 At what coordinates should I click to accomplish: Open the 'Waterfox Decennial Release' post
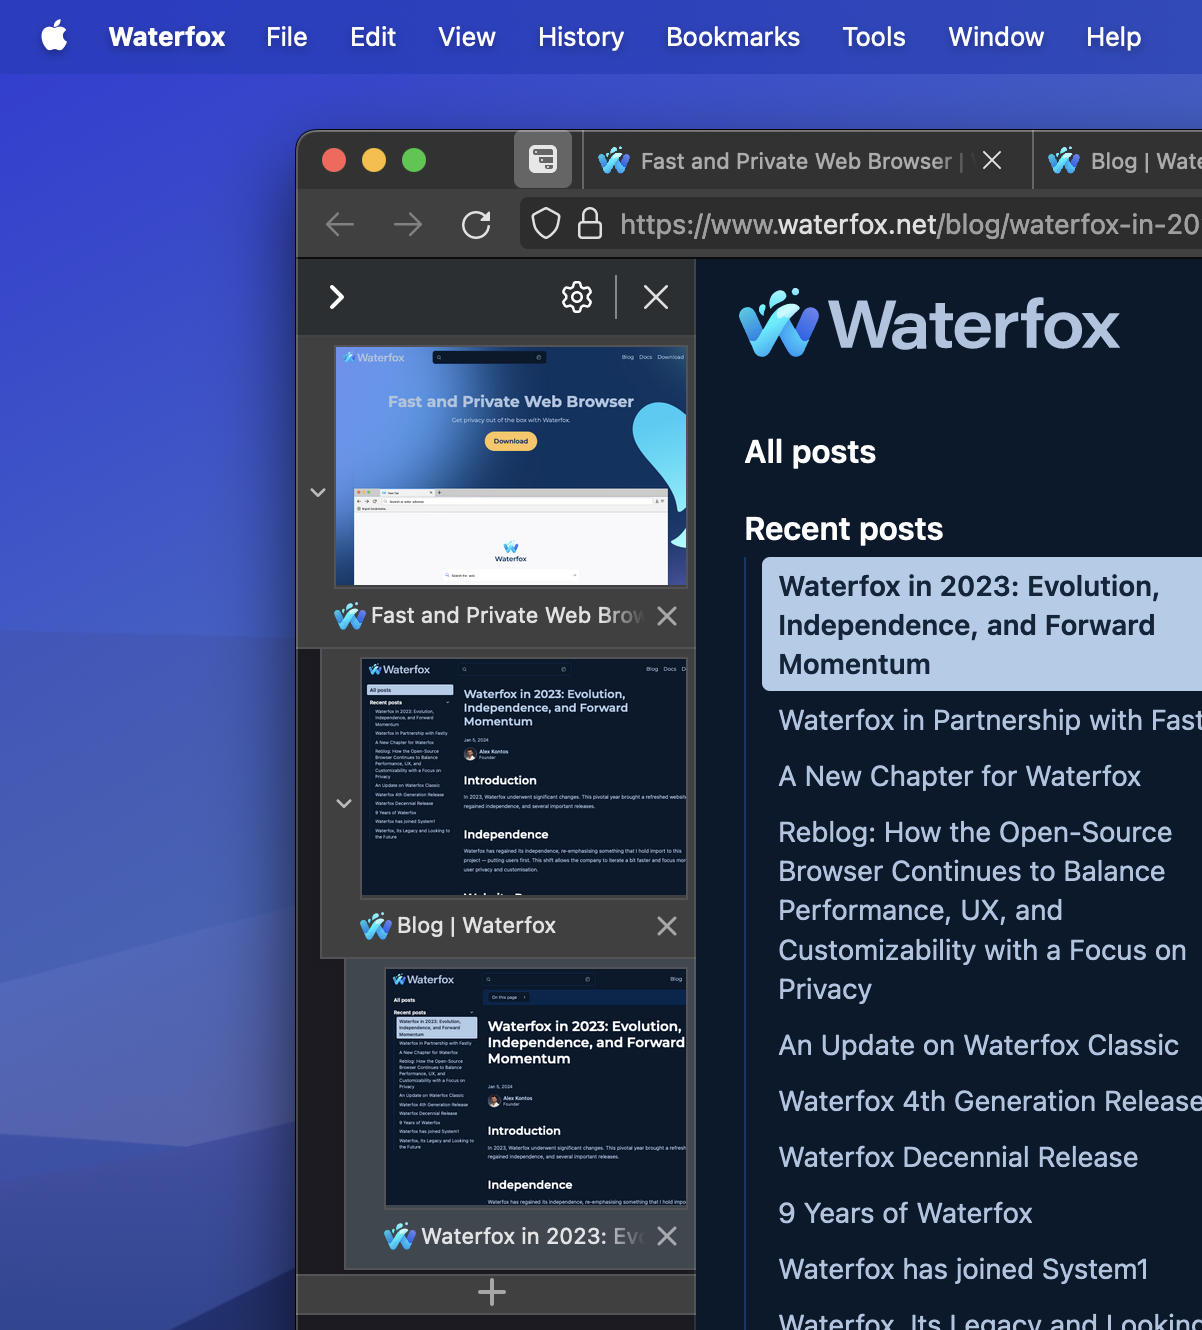(957, 1157)
